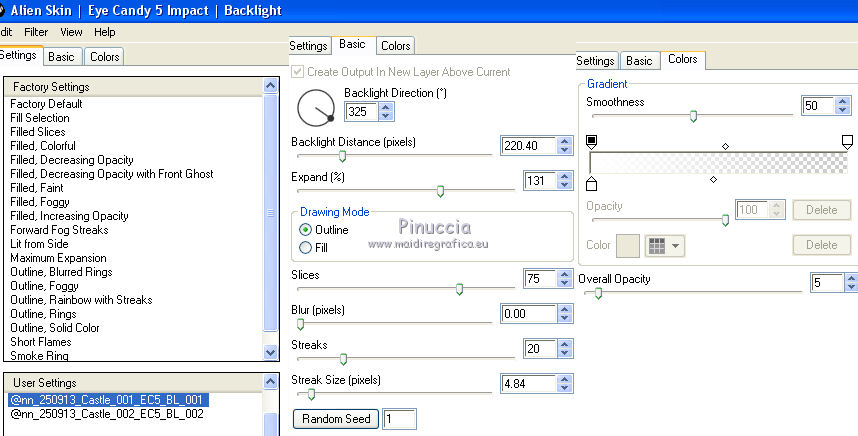This screenshot has width=858, height=436.
Task: Open the Colors tab in left panel
Action: tap(105, 56)
